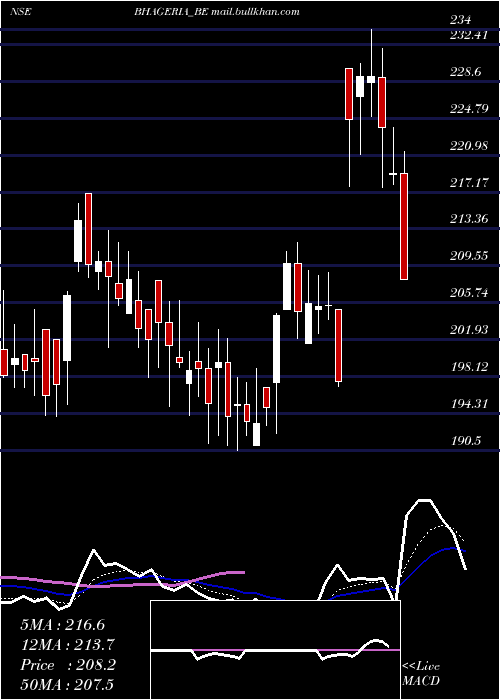Click the 190.5 price axis label
This screenshot has height=700, width=500.
pyautogui.click(x=466, y=440)
